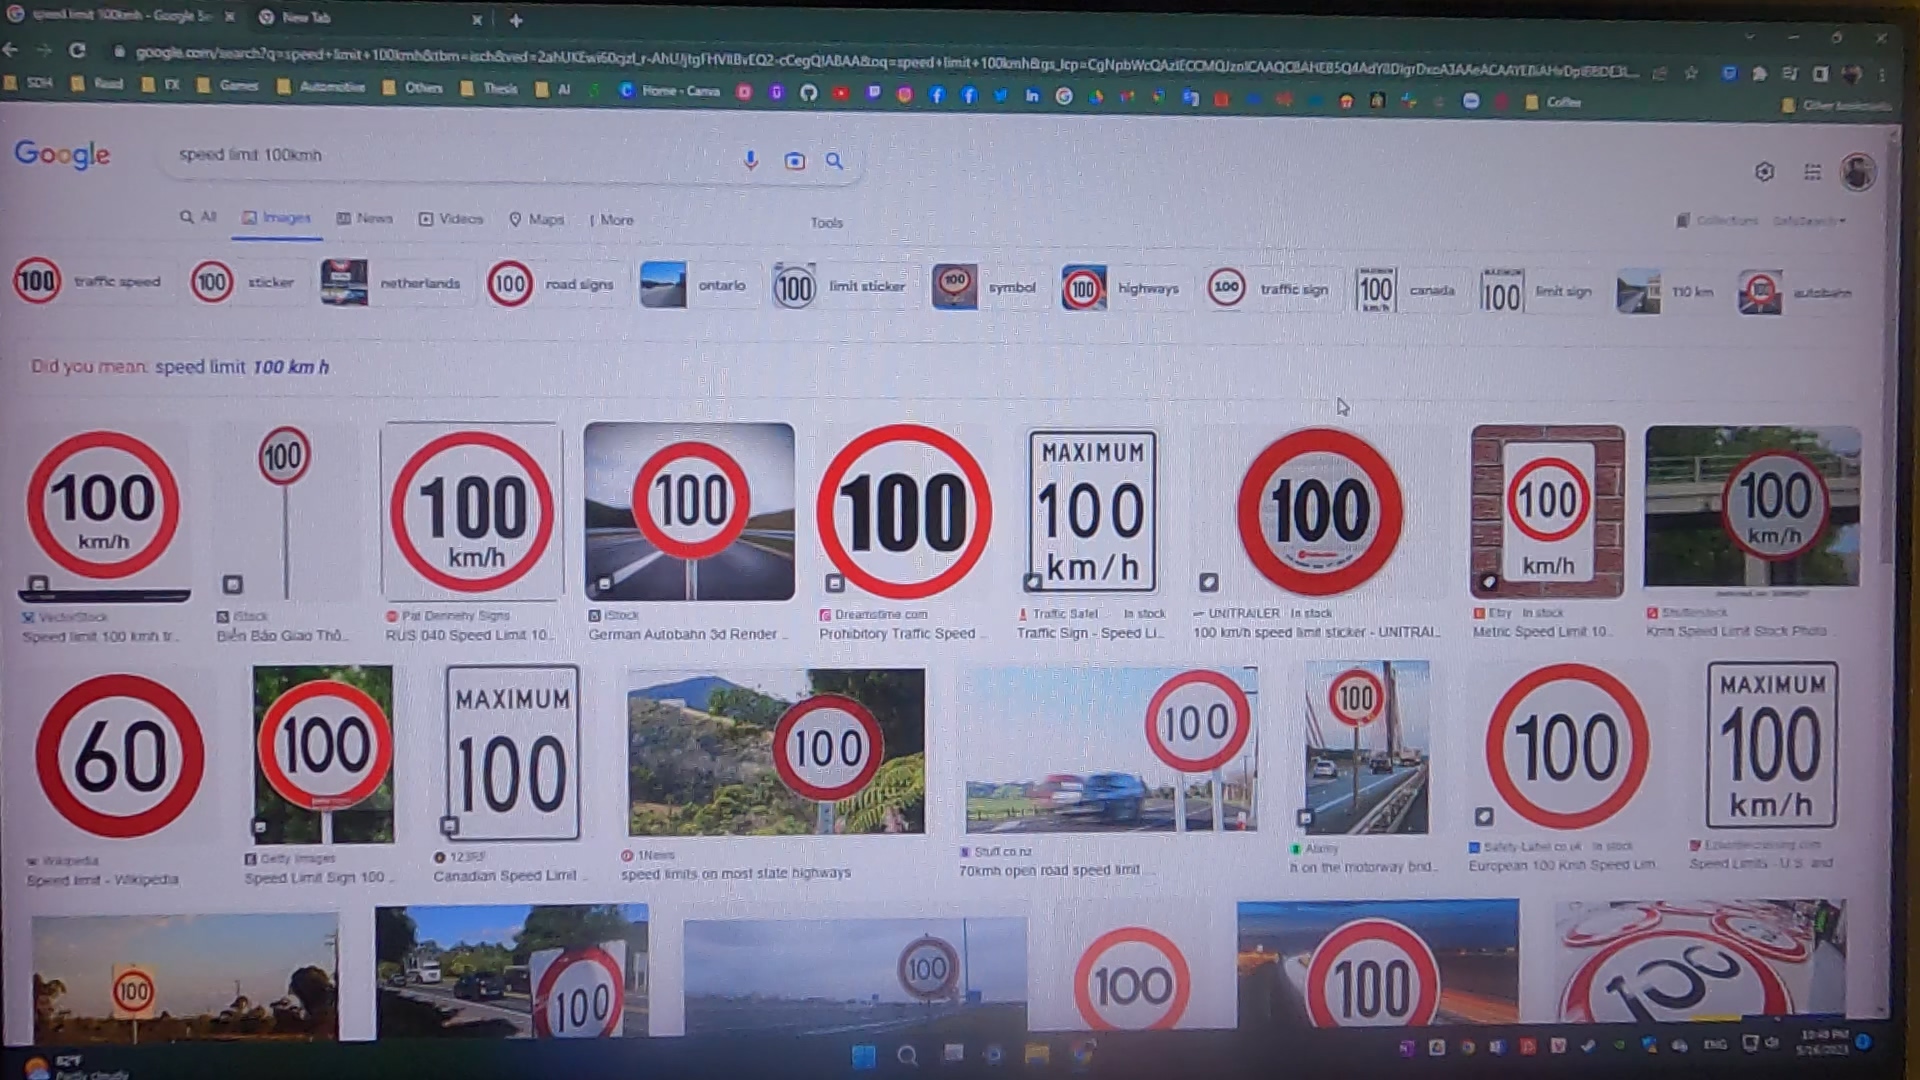Open Google quick settings gear icon
This screenshot has height=1080, width=1920.
[x=1764, y=172]
